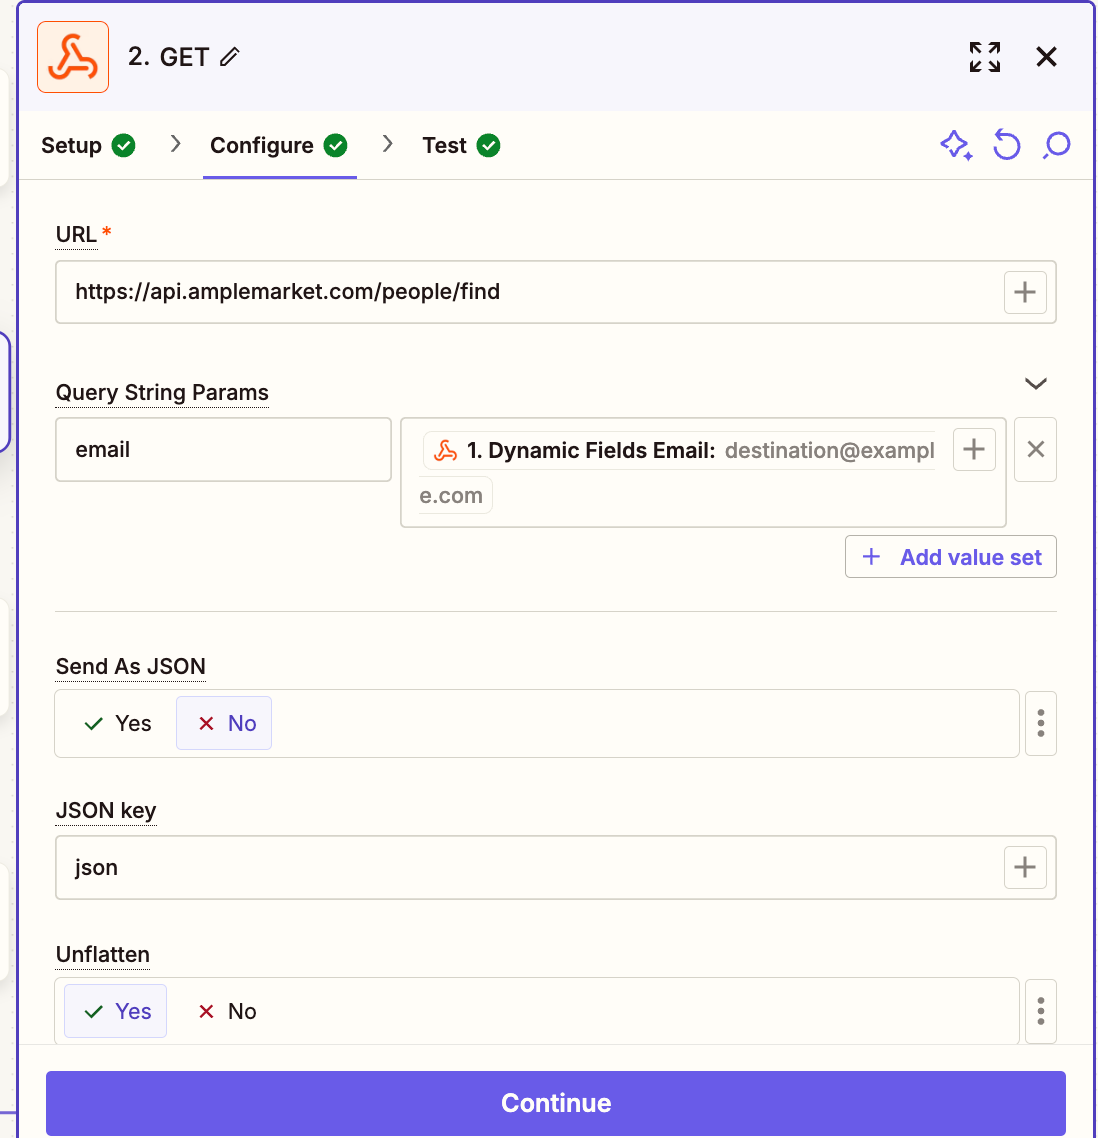Select No for Send As JSON

225,724
